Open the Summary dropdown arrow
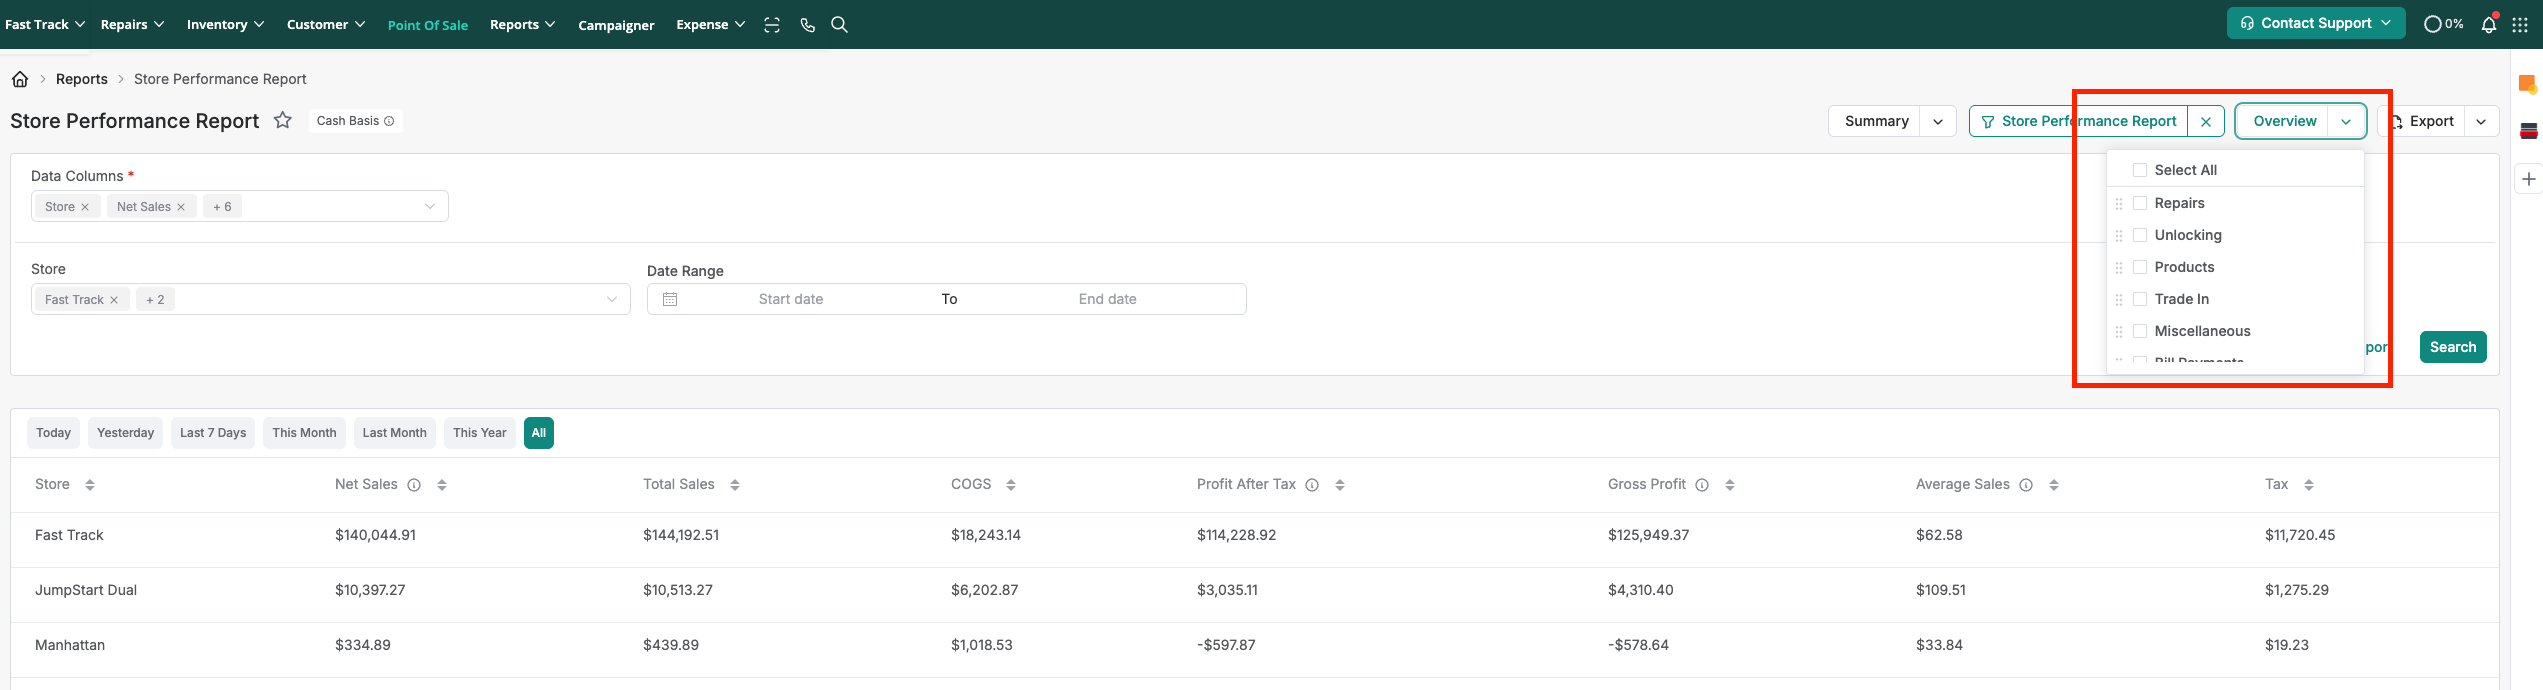This screenshot has width=2543, height=690. click(1938, 121)
